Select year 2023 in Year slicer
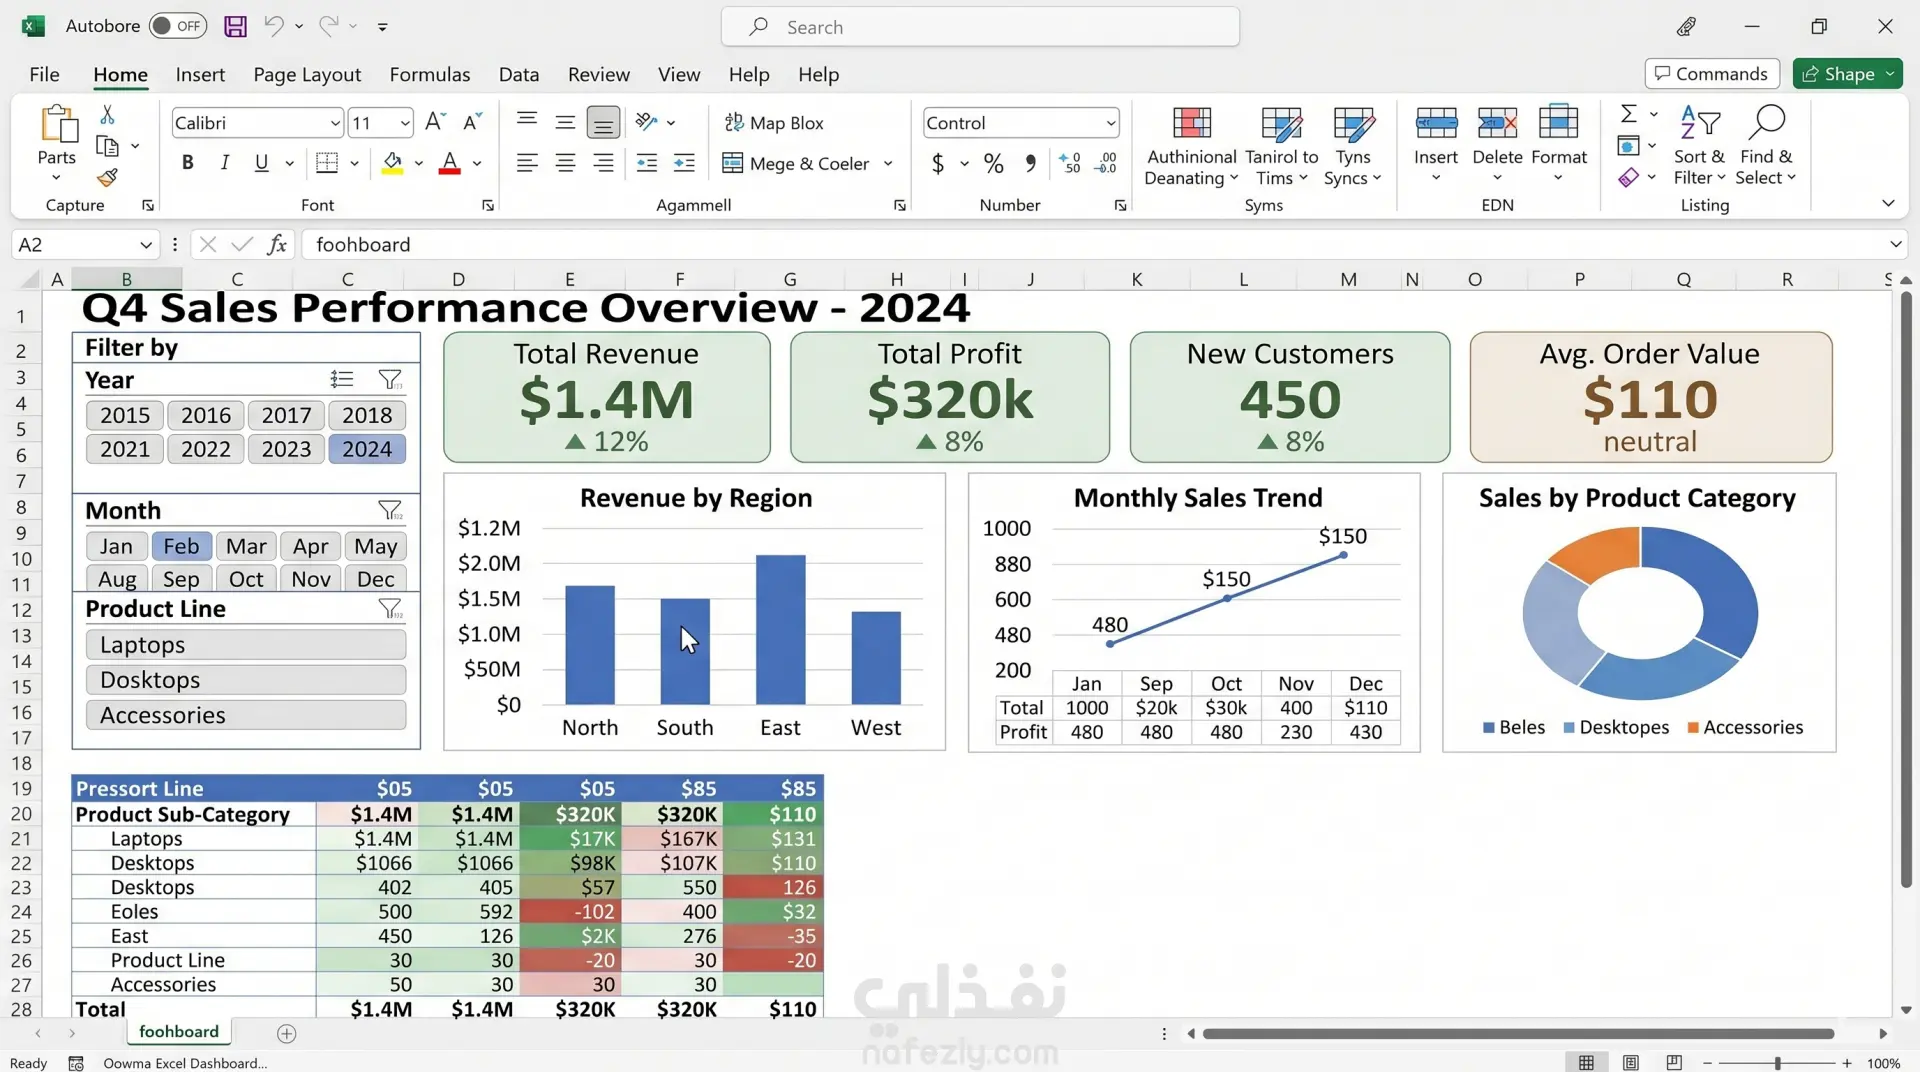The image size is (1920, 1072). tap(286, 449)
